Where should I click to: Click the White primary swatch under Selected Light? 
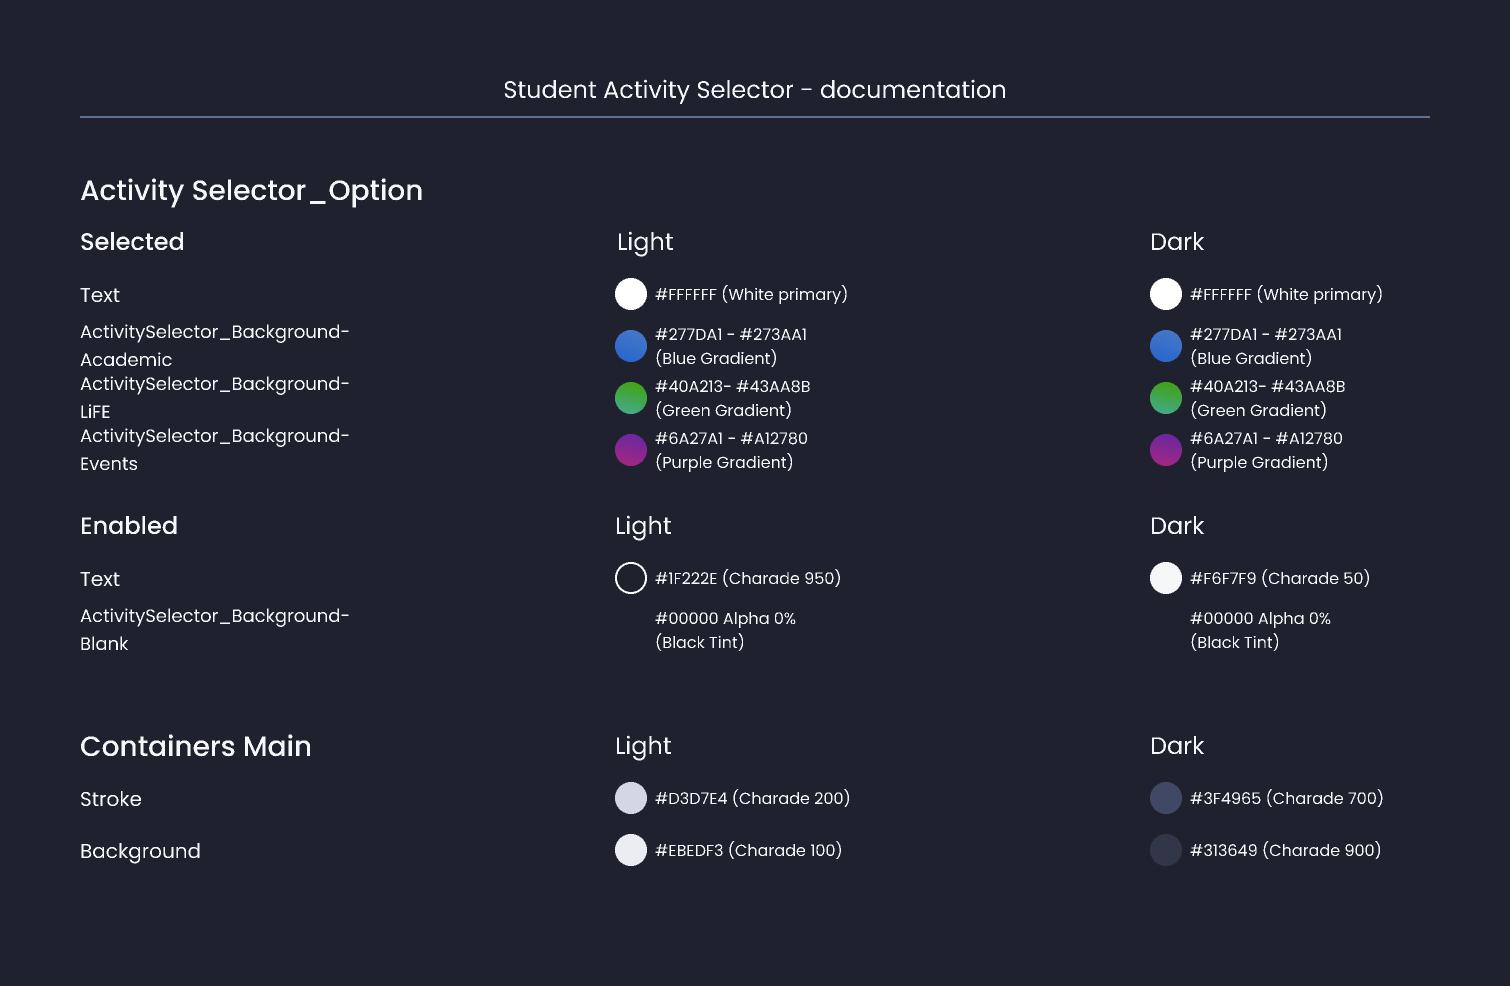click(x=631, y=293)
